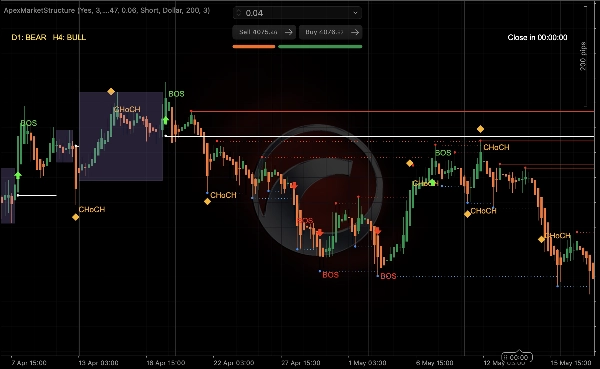The height and width of the screenshot is (369, 600).
Task: Click the 00:00 time marker on the axis
Action: (517, 358)
